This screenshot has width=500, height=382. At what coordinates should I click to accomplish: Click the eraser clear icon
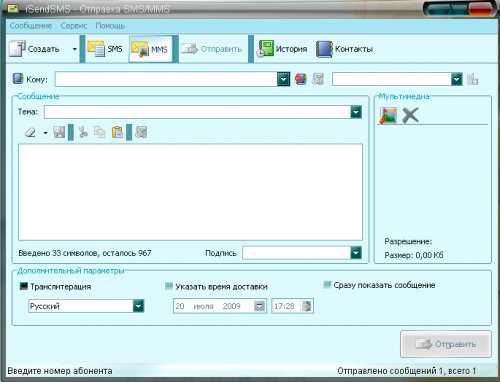30,132
